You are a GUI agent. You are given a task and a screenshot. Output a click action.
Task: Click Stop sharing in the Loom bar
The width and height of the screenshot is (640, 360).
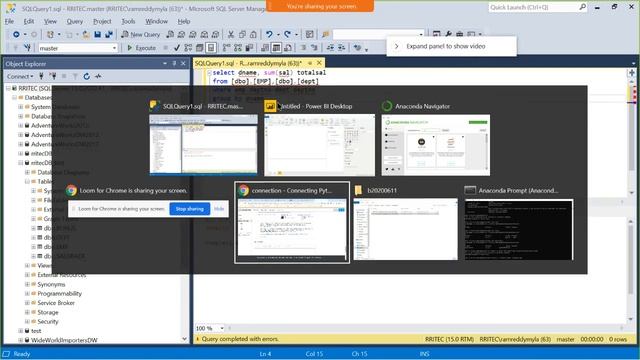click(x=190, y=209)
